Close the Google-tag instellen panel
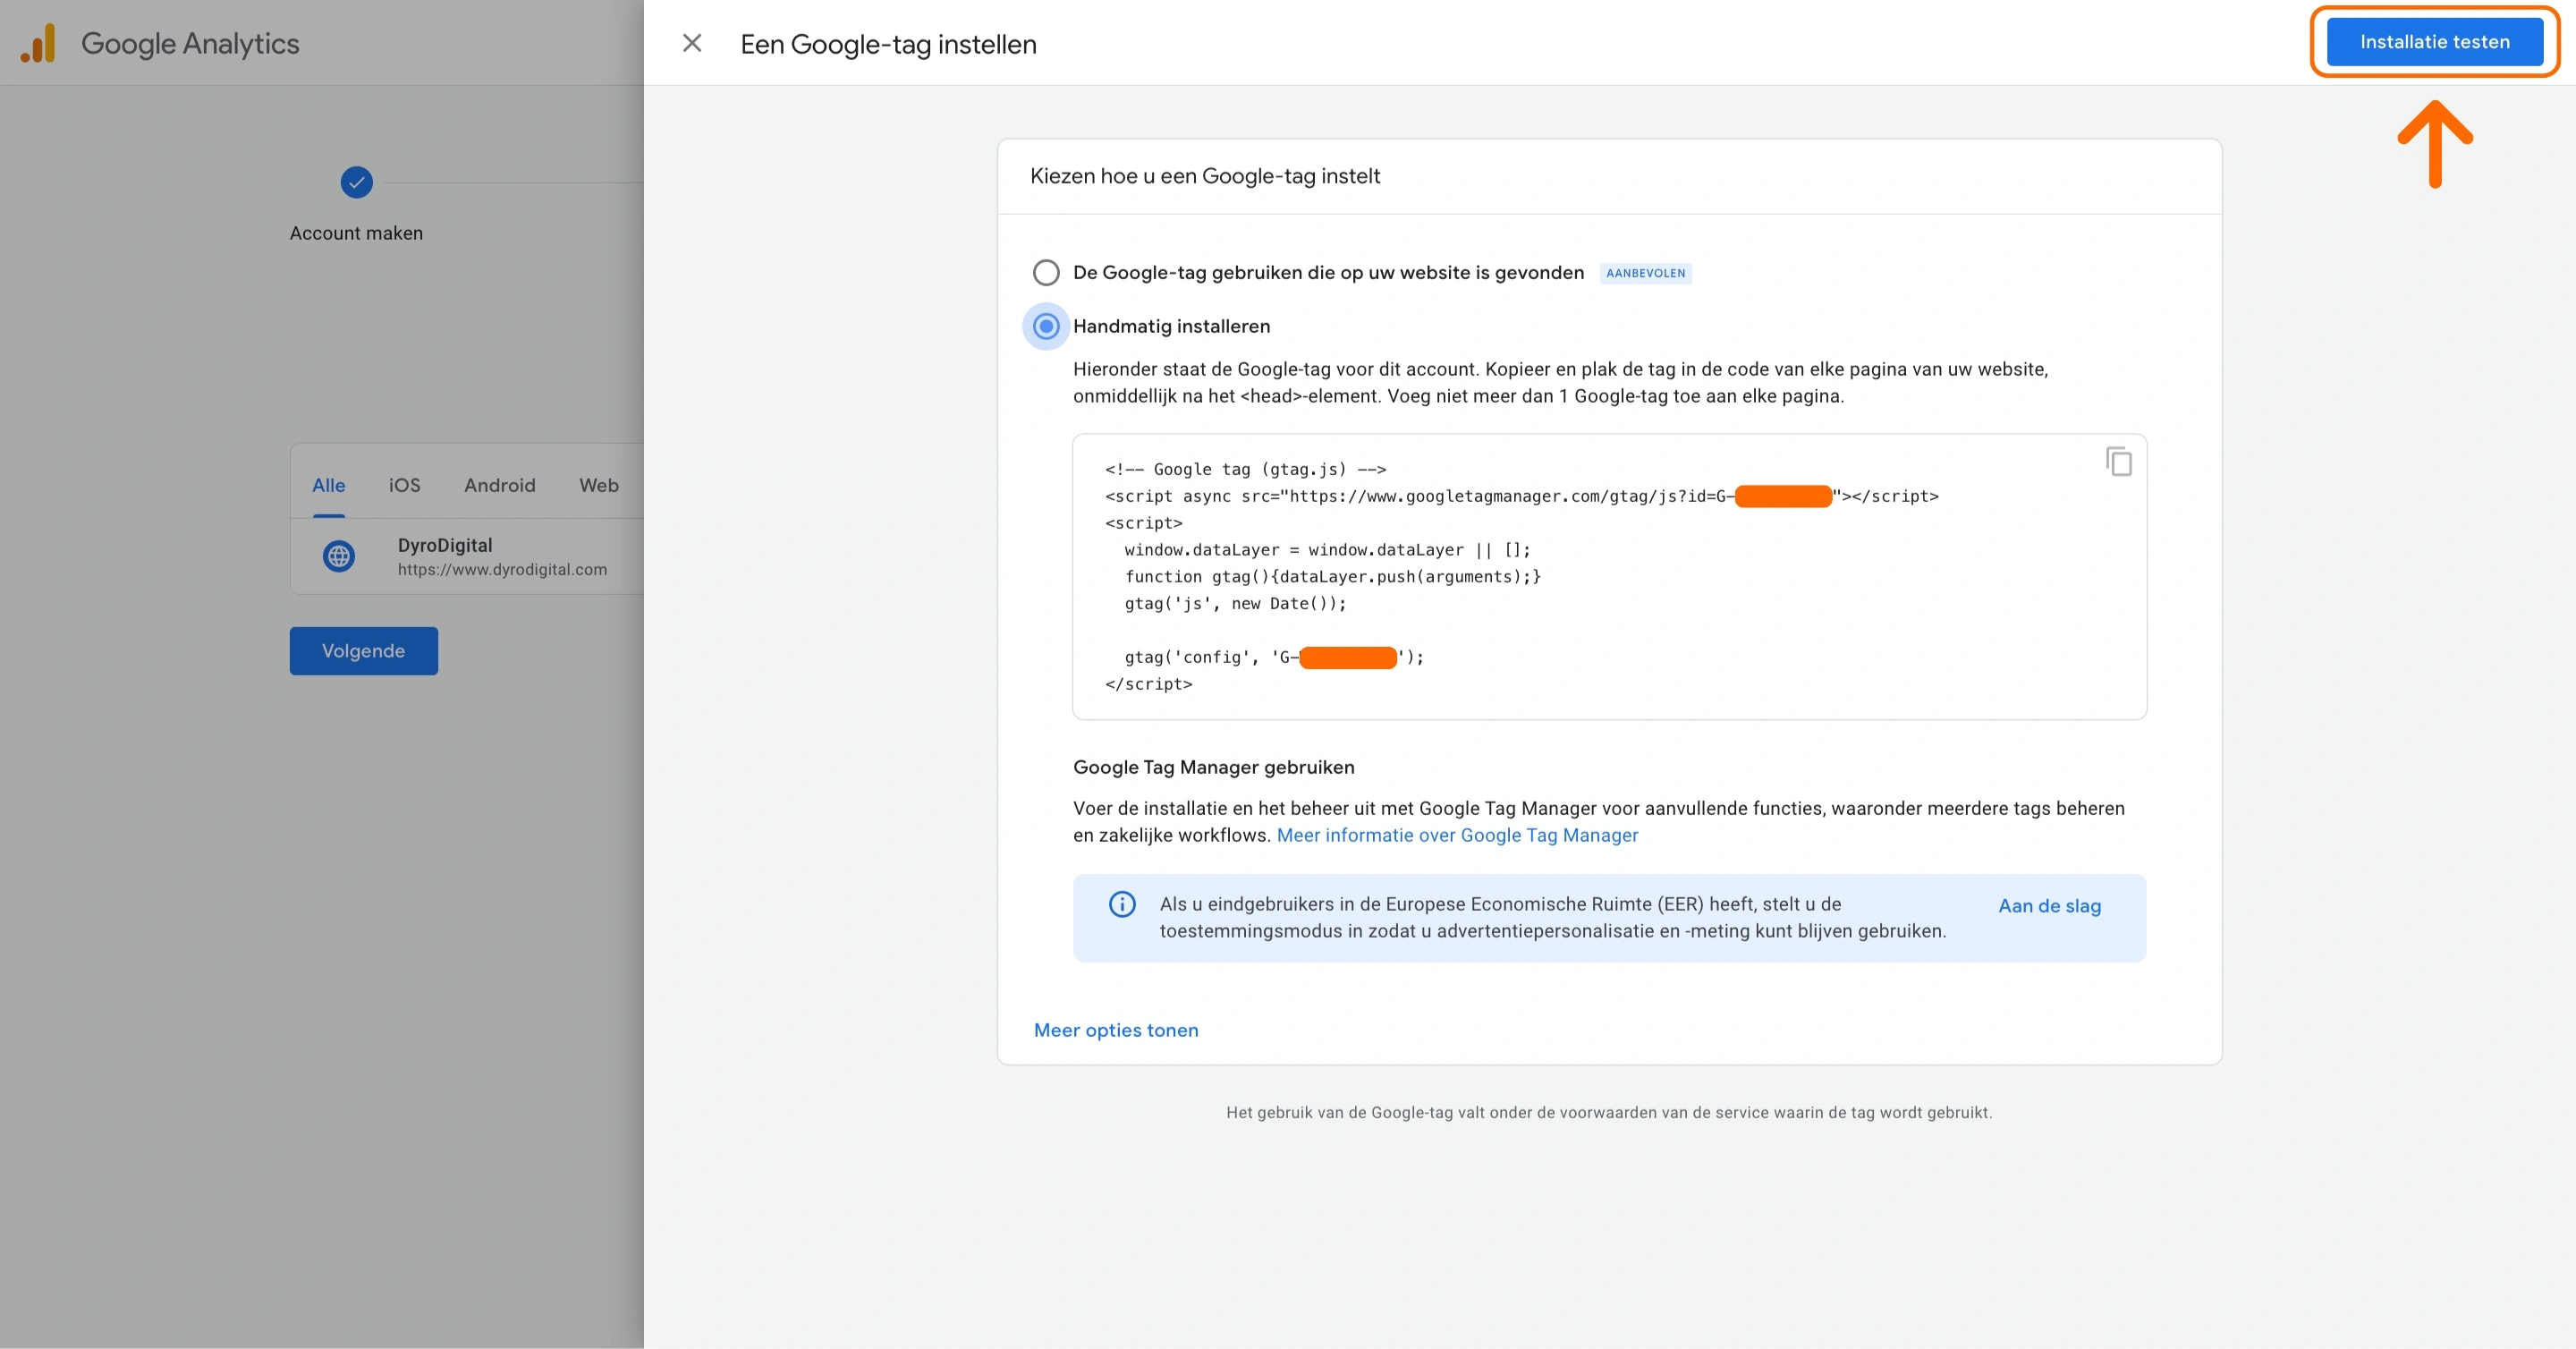This screenshot has width=2576, height=1349. [692, 43]
